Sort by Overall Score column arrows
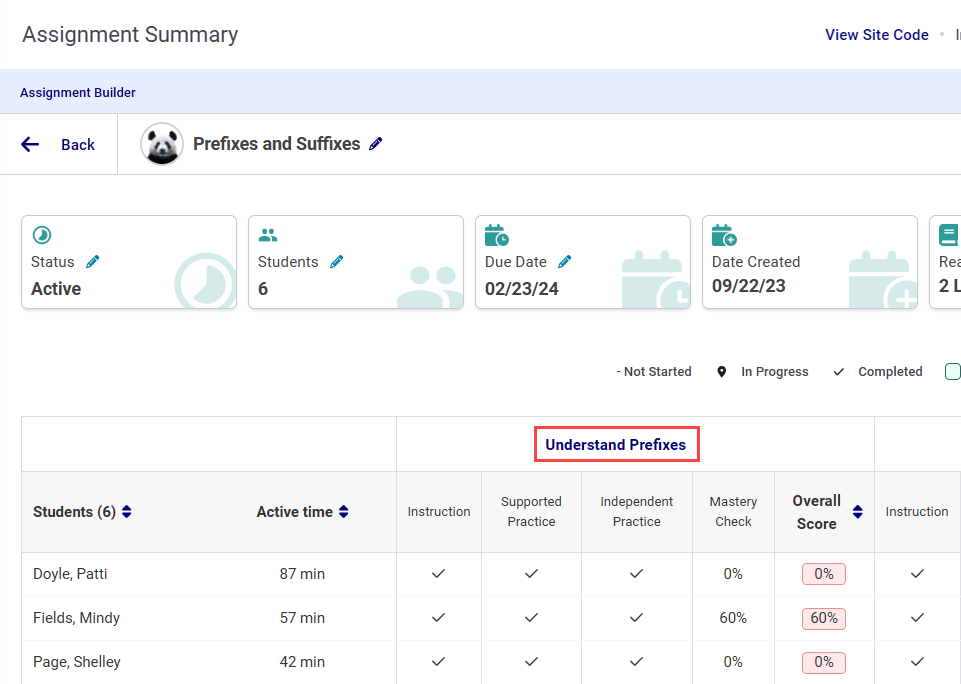 pyautogui.click(x=858, y=512)
